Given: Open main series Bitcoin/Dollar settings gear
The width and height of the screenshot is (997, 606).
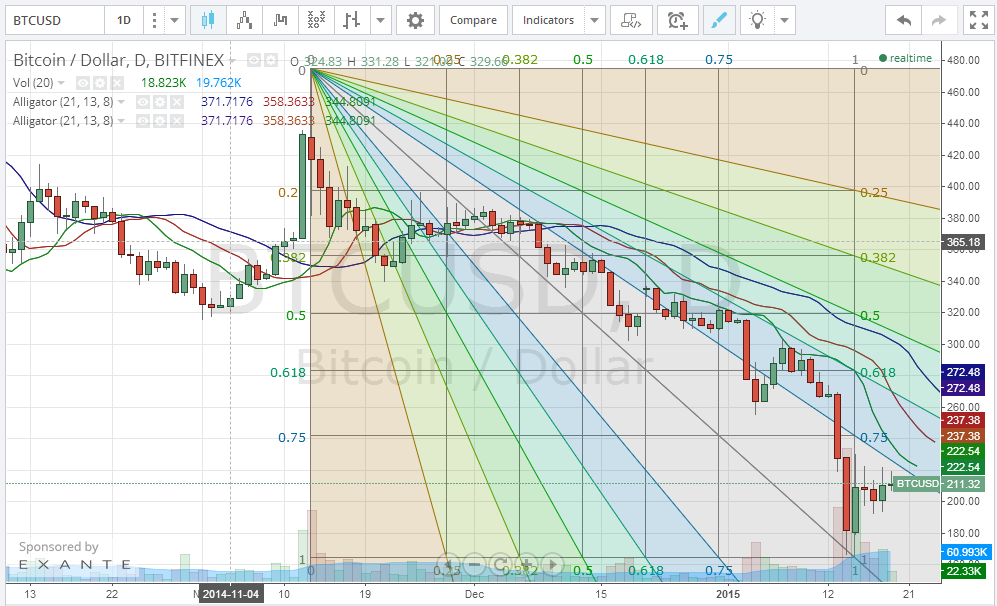Looking at the screenshot, I should coord(271,60).
